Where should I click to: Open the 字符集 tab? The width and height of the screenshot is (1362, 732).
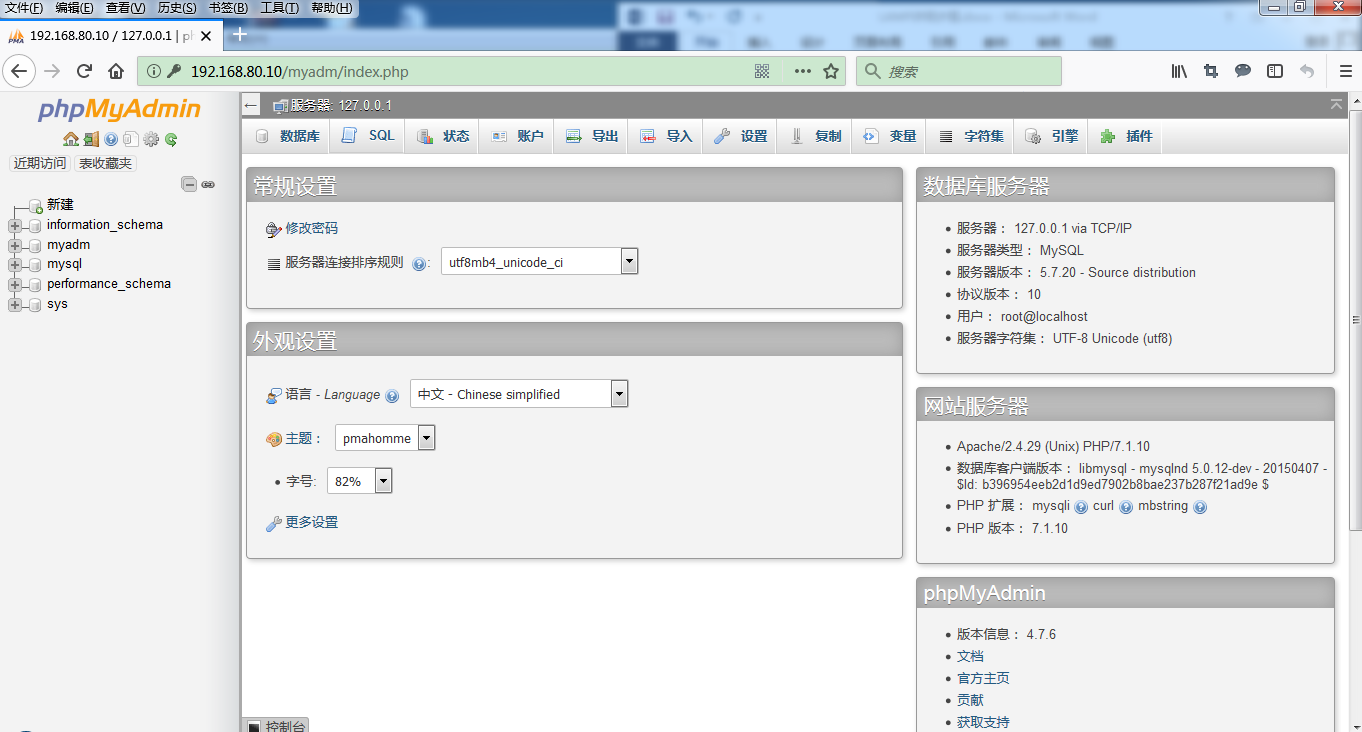(971, 136)
